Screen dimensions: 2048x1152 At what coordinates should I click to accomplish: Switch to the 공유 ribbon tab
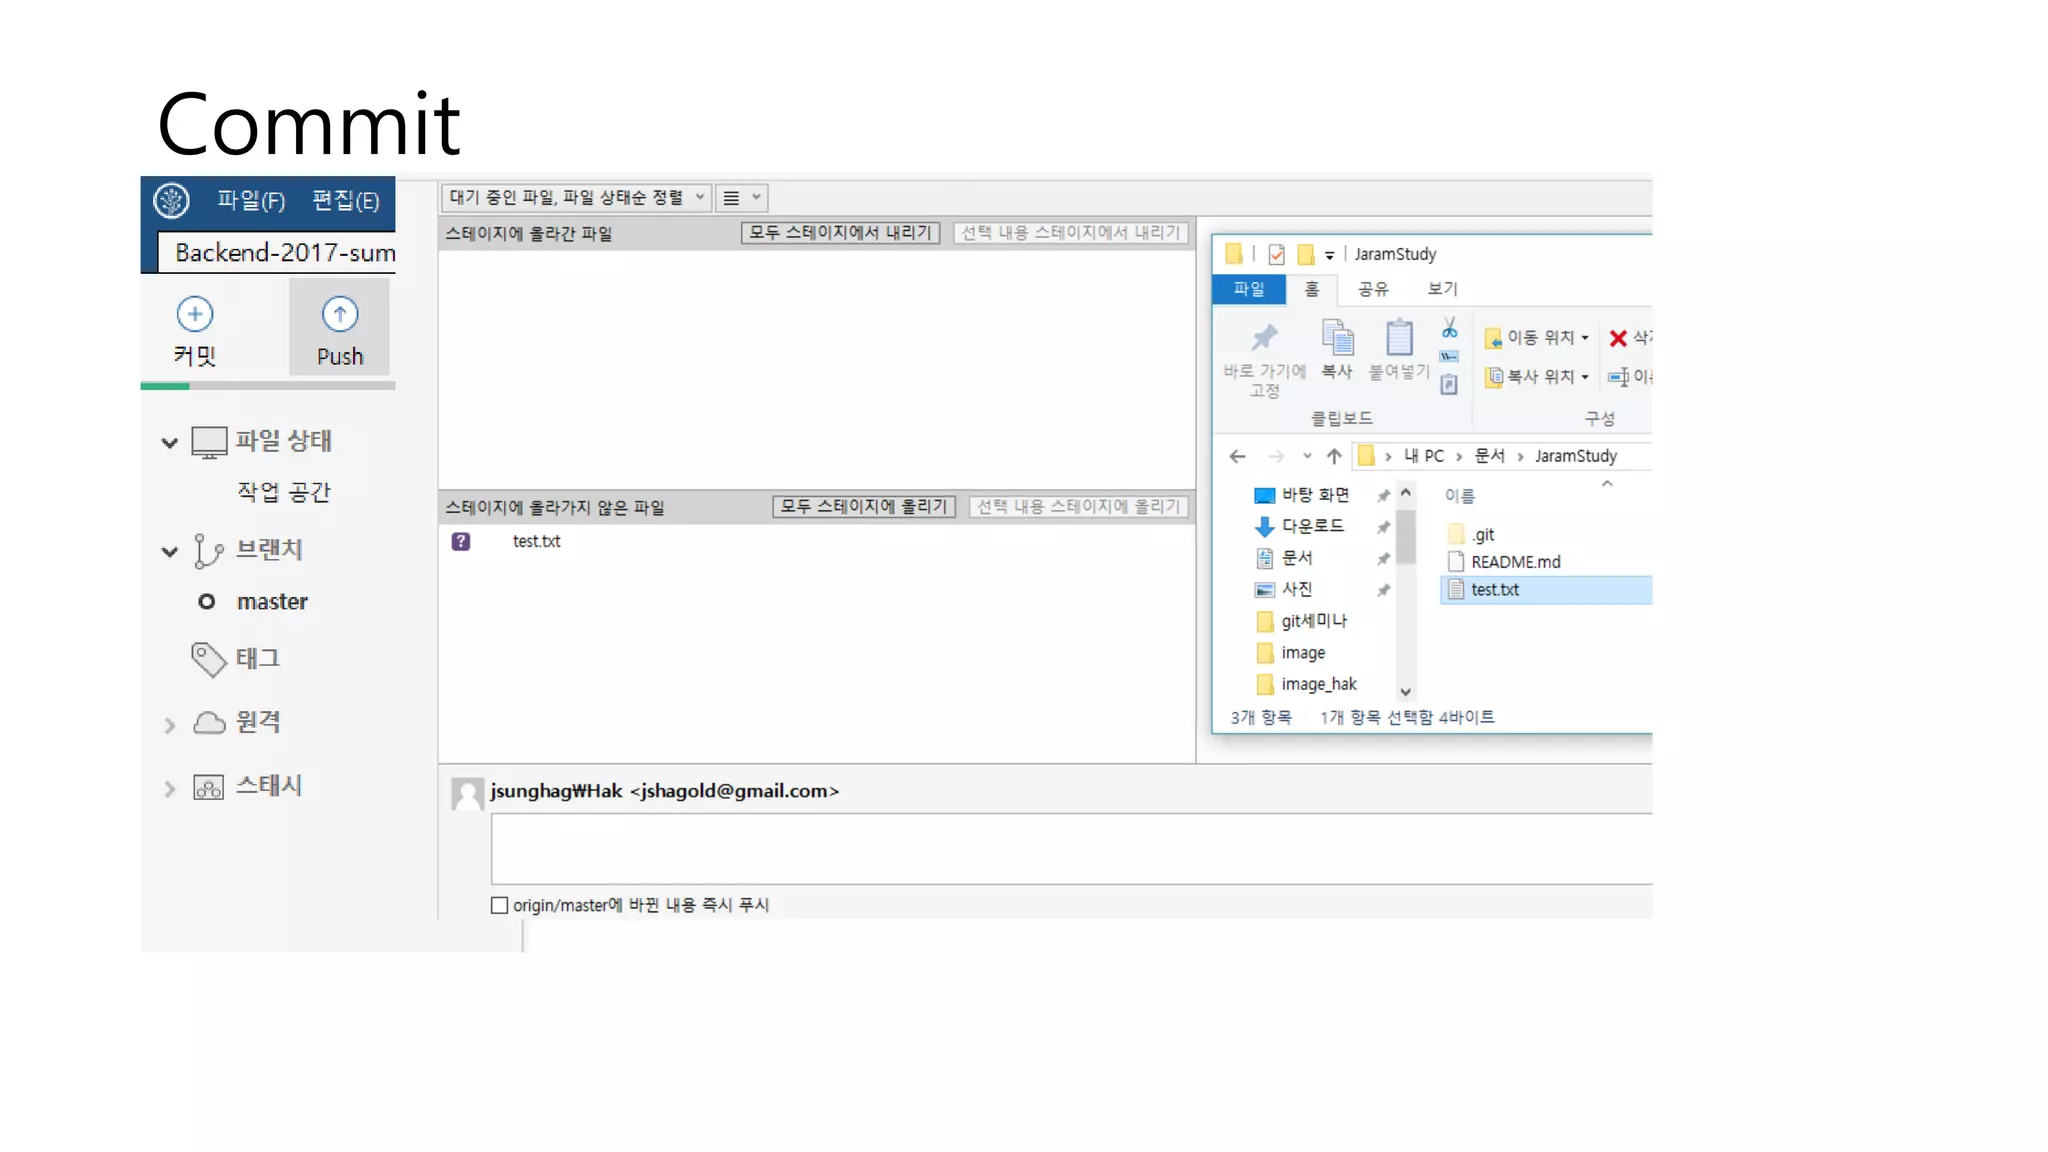pos(1372,289)
